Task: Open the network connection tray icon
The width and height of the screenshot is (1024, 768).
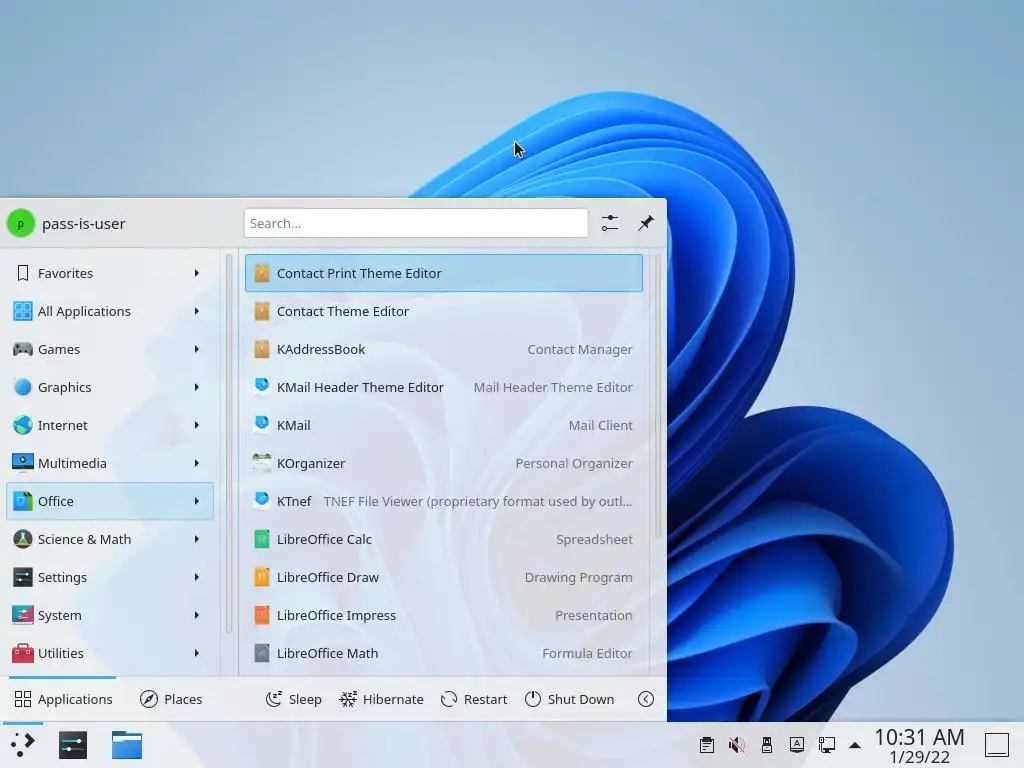Action: [827, 744]
